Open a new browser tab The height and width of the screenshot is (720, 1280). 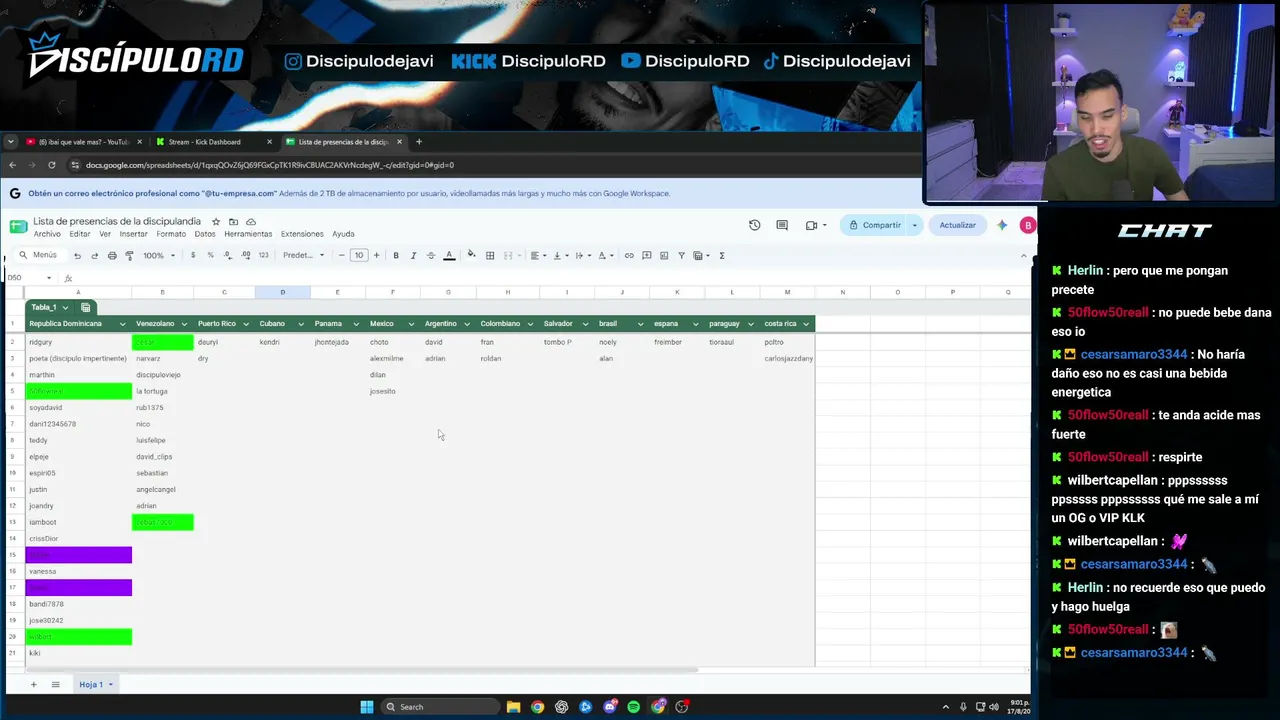pos(419,142)
